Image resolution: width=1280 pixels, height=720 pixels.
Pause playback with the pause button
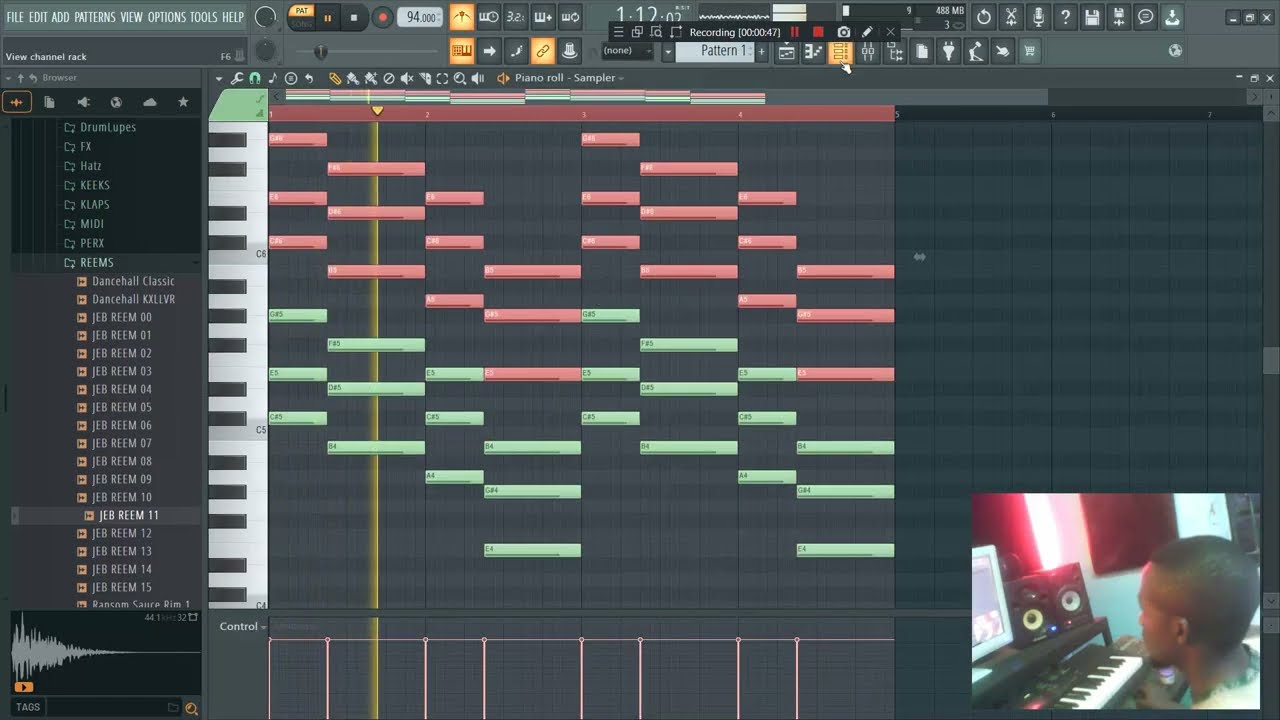coord(327,18)
